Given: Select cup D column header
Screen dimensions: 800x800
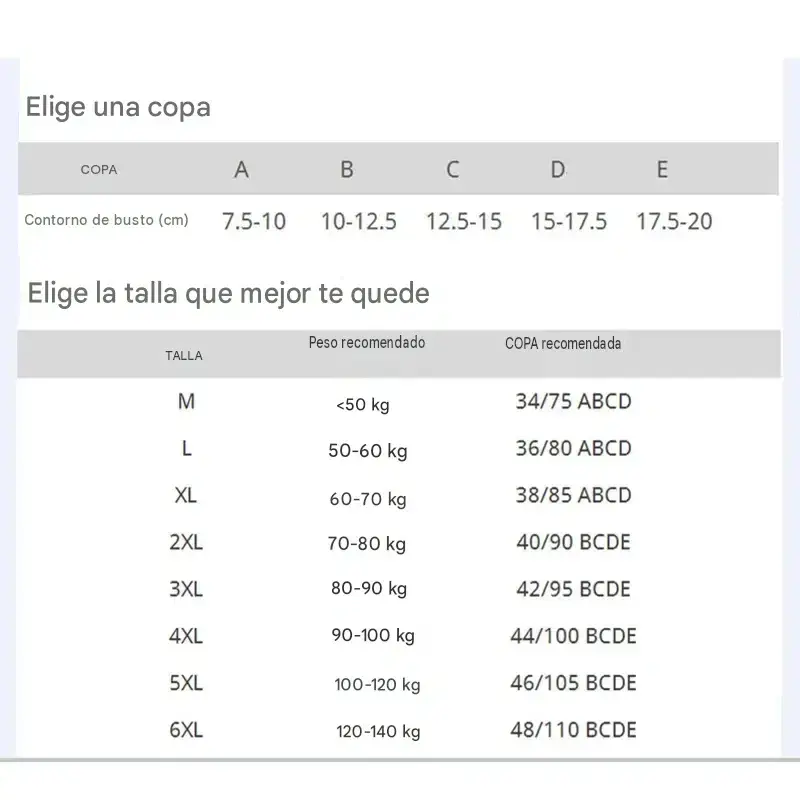Looking at the screenshot, I should [558, 169].
